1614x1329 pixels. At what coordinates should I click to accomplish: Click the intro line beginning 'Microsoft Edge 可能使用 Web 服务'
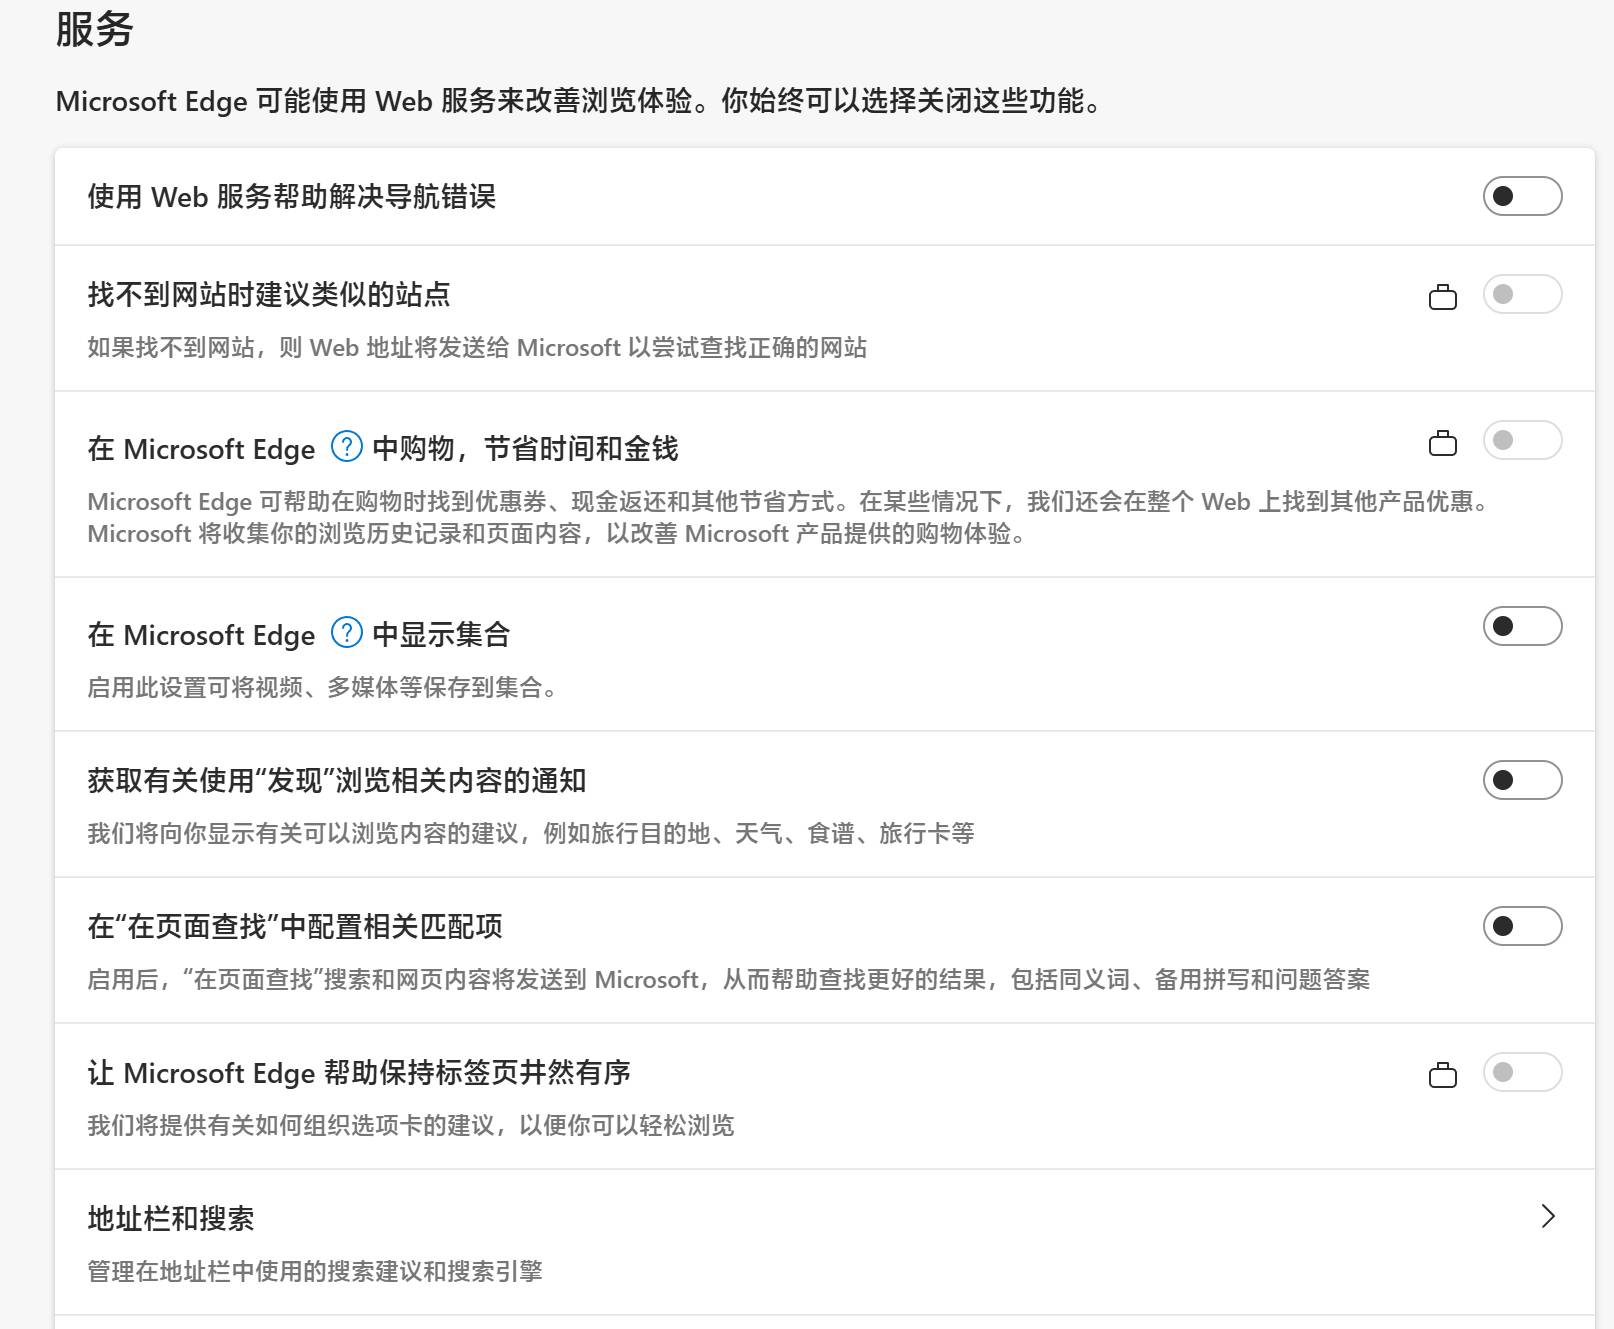pyautogui.click(x=579, y=101)
